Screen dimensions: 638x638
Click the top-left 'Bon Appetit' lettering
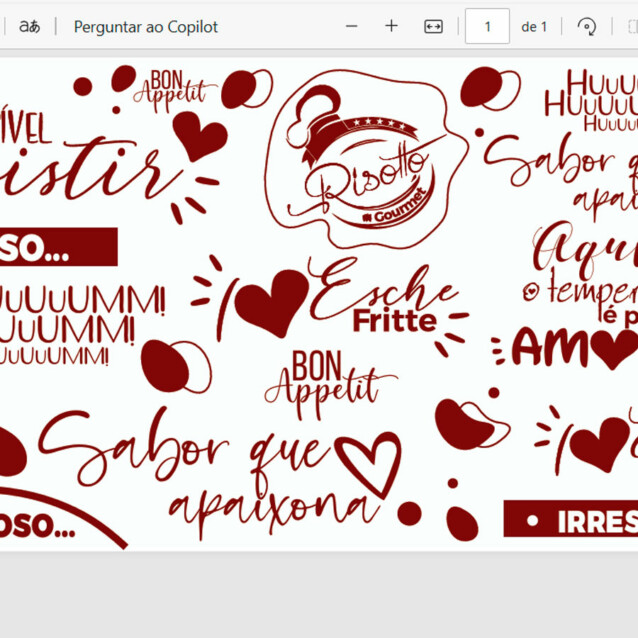[x=175, y=90]
